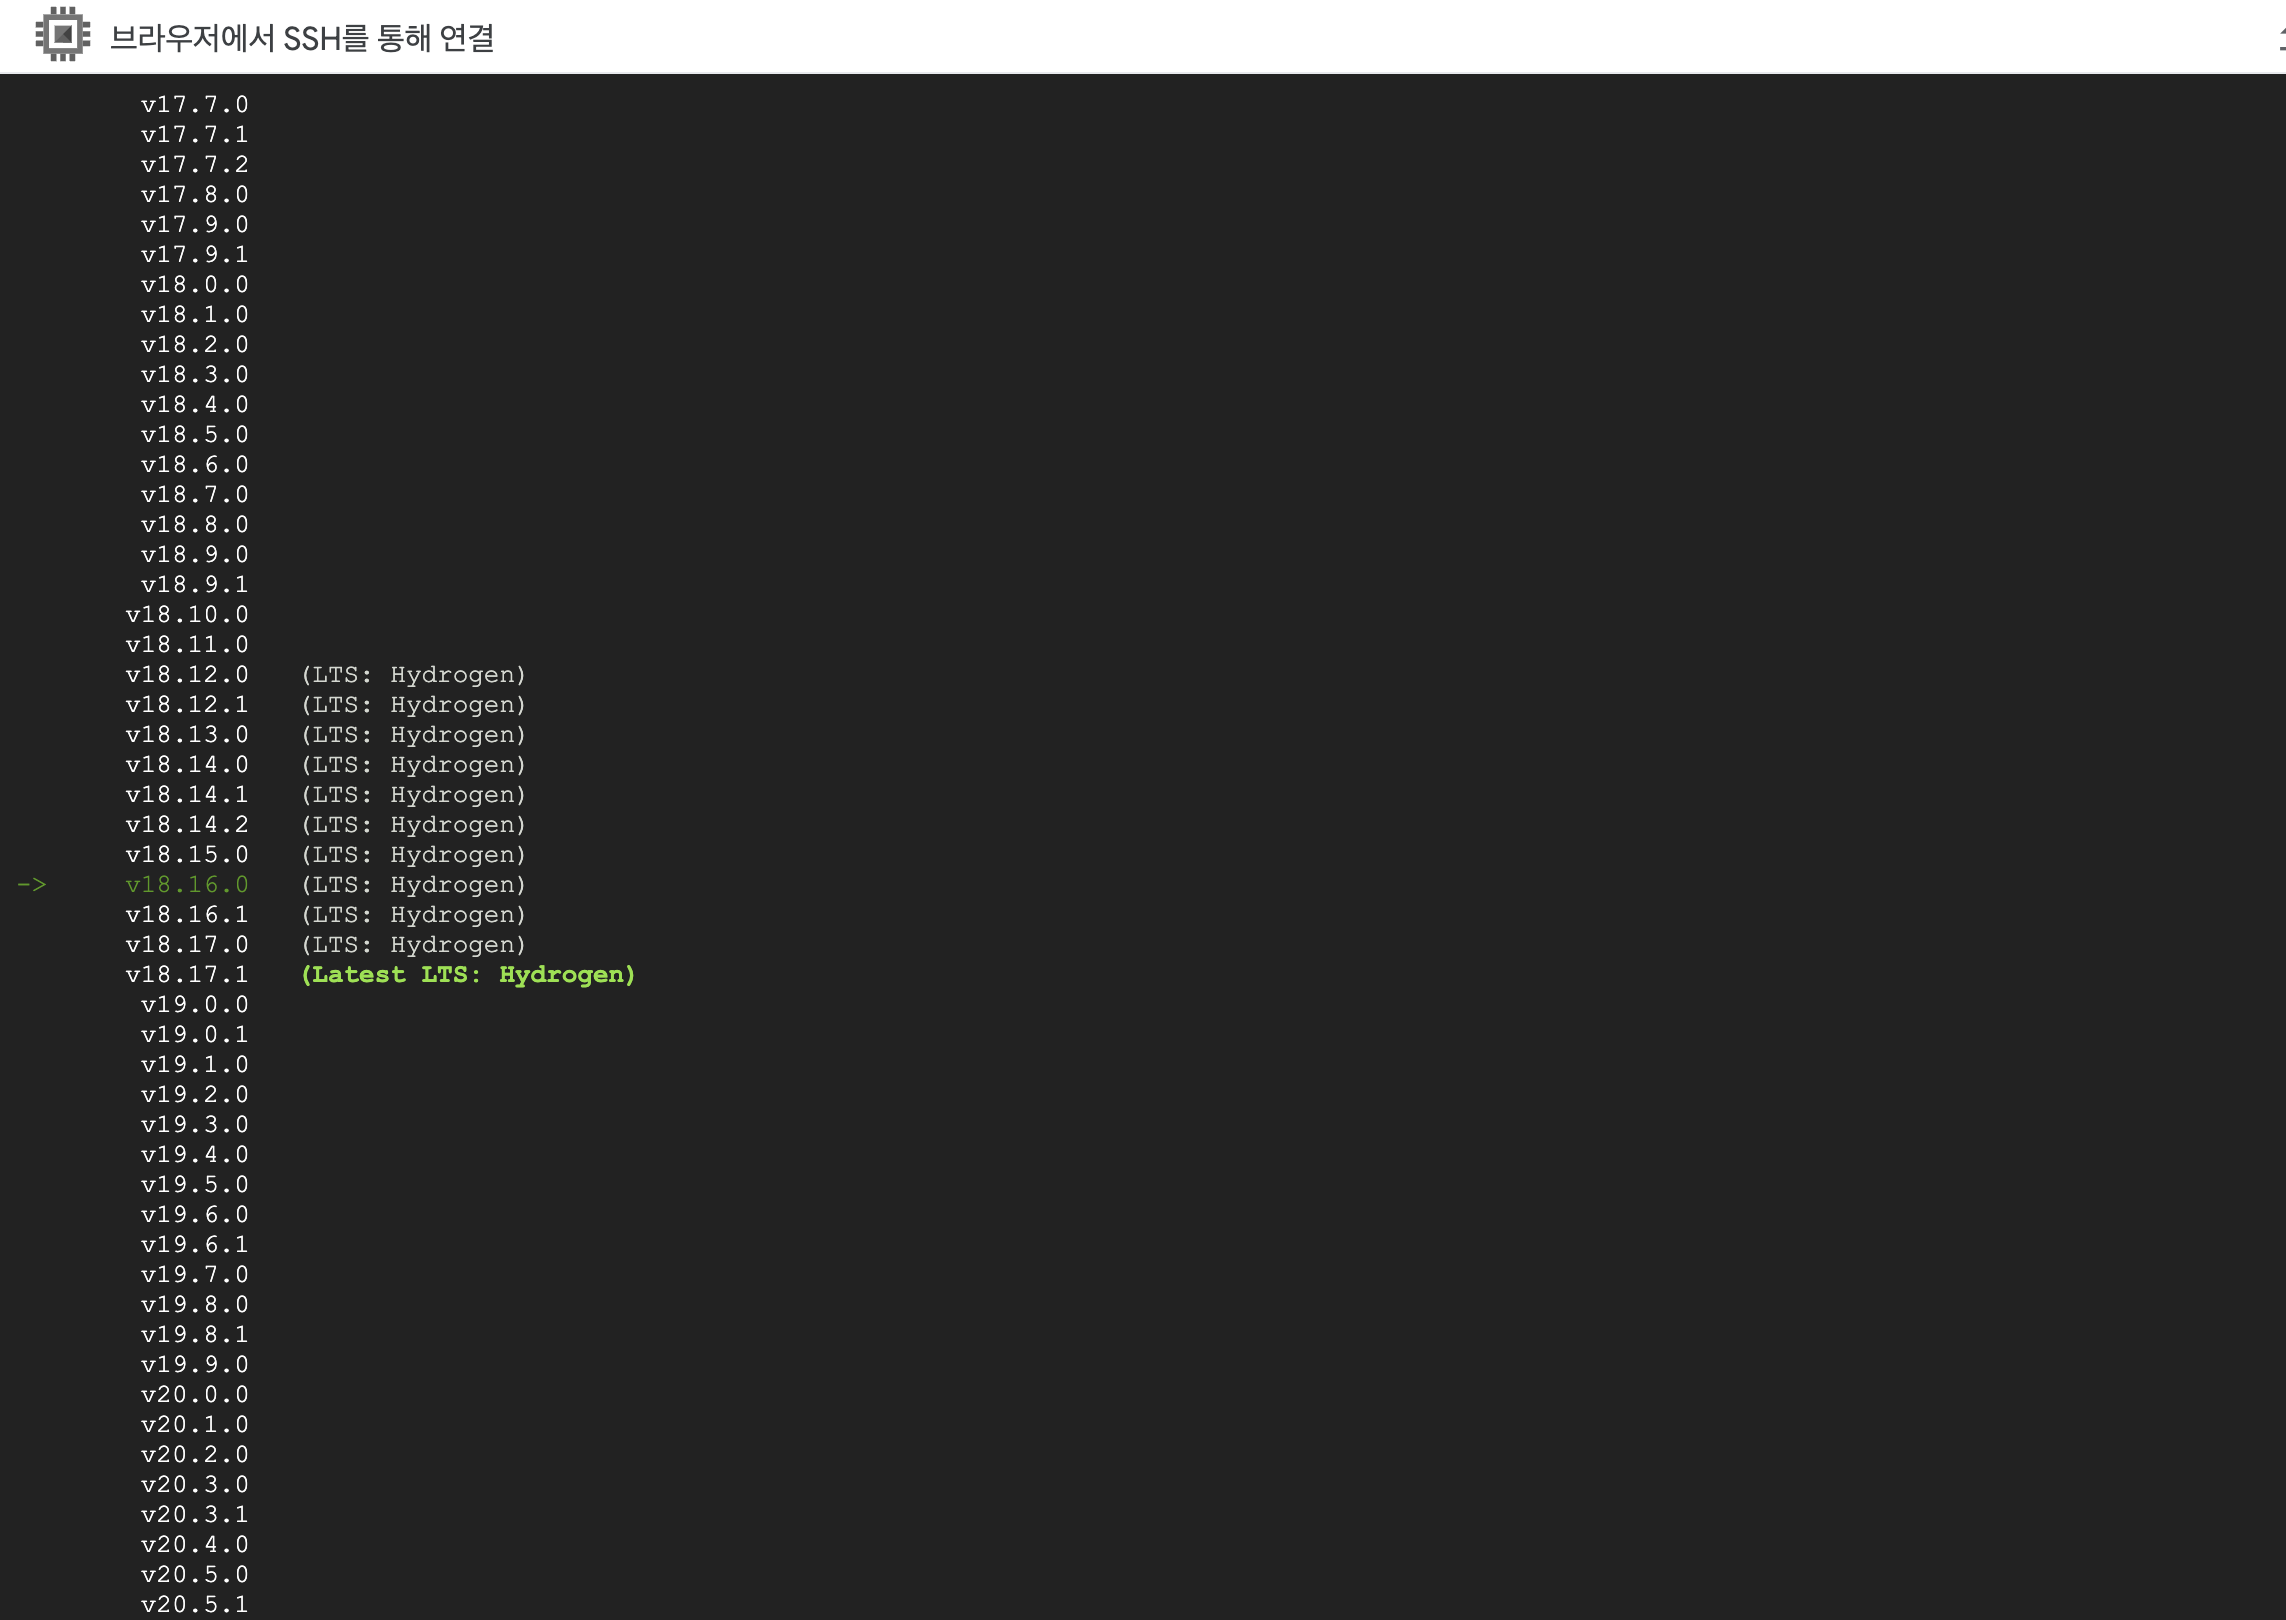The image size is (2286, 1620).
Task: Click the SSH chip logo icon
Action: click(x=62, y=35)
